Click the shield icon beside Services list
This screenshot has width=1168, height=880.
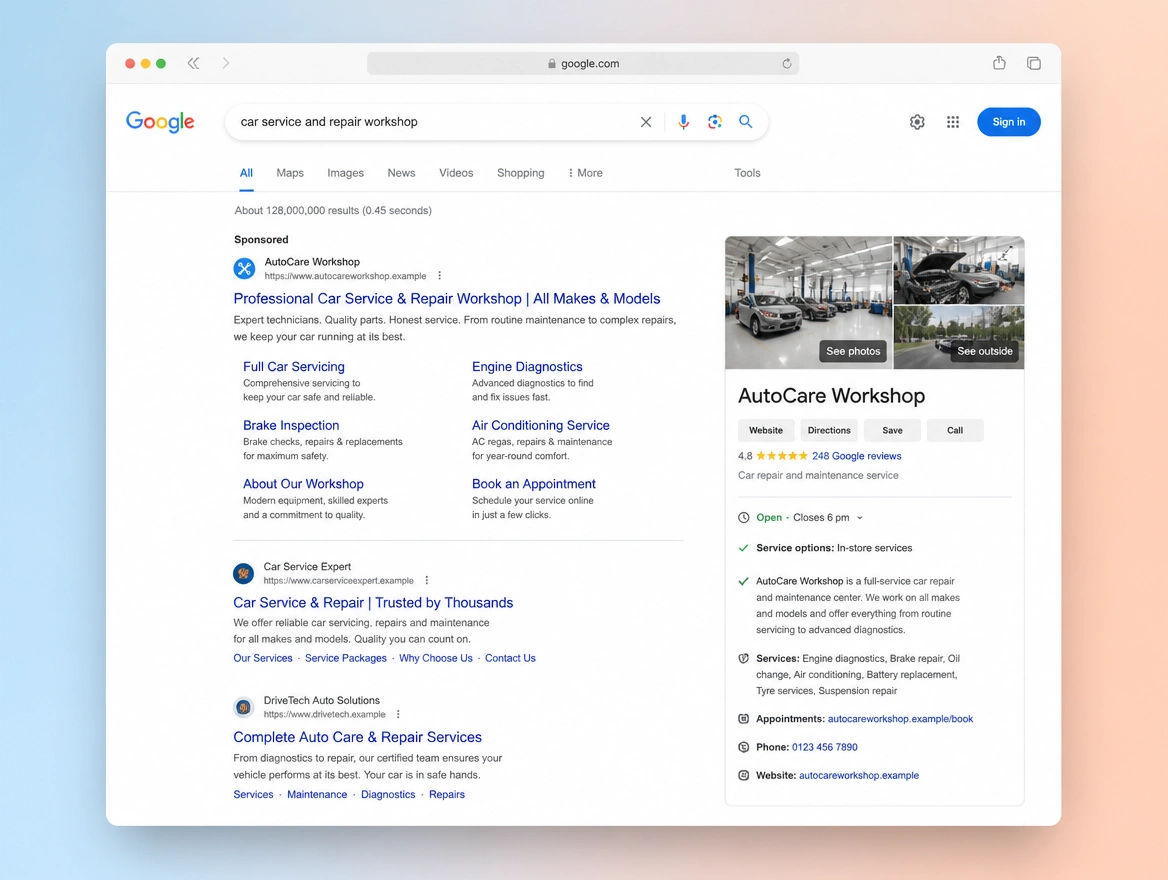[x=743, y=659]
